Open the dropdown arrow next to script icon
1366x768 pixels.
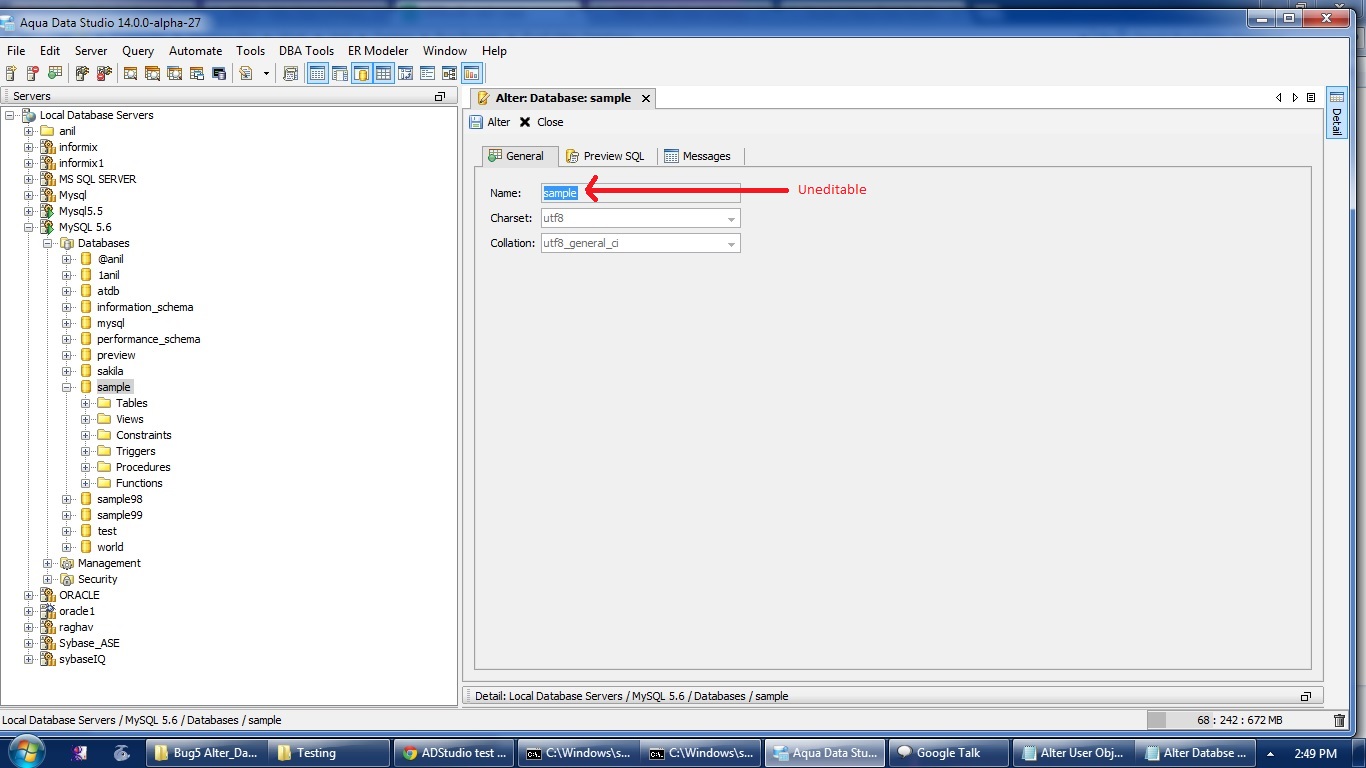pyautogui.click(x=266, y=73)
